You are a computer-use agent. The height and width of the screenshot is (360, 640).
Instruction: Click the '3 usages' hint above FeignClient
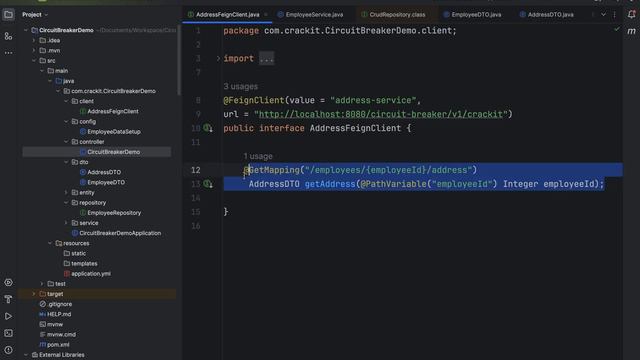[x=240, y=87]
